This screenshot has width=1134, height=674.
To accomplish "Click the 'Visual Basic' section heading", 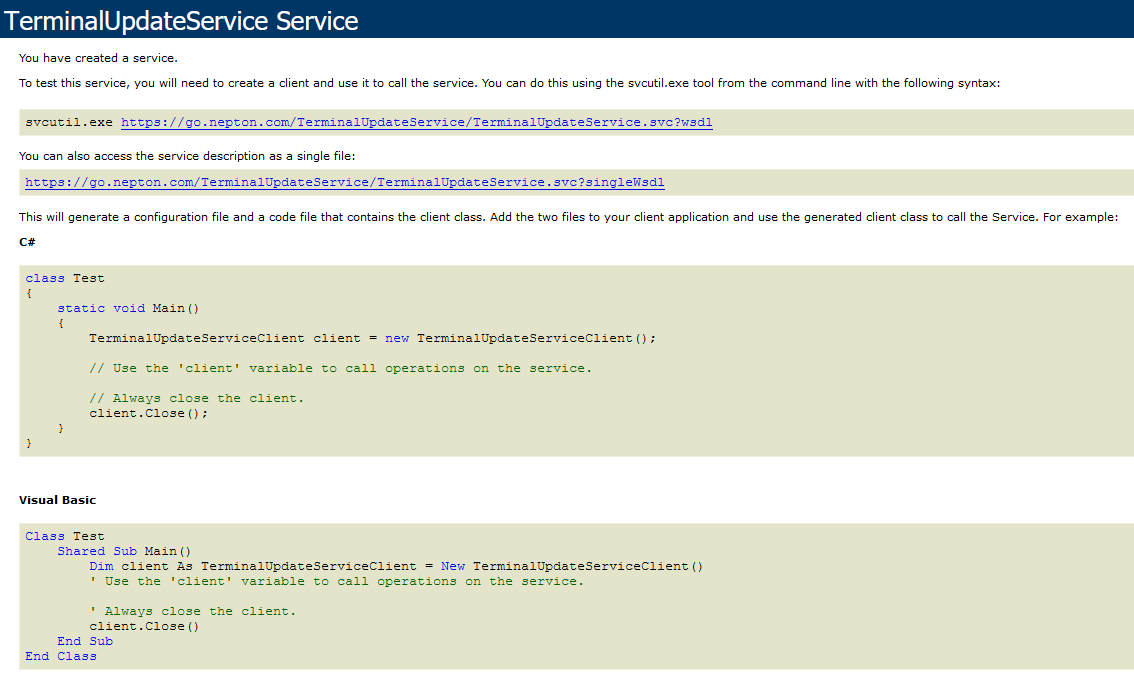I will tap(57, 500).
